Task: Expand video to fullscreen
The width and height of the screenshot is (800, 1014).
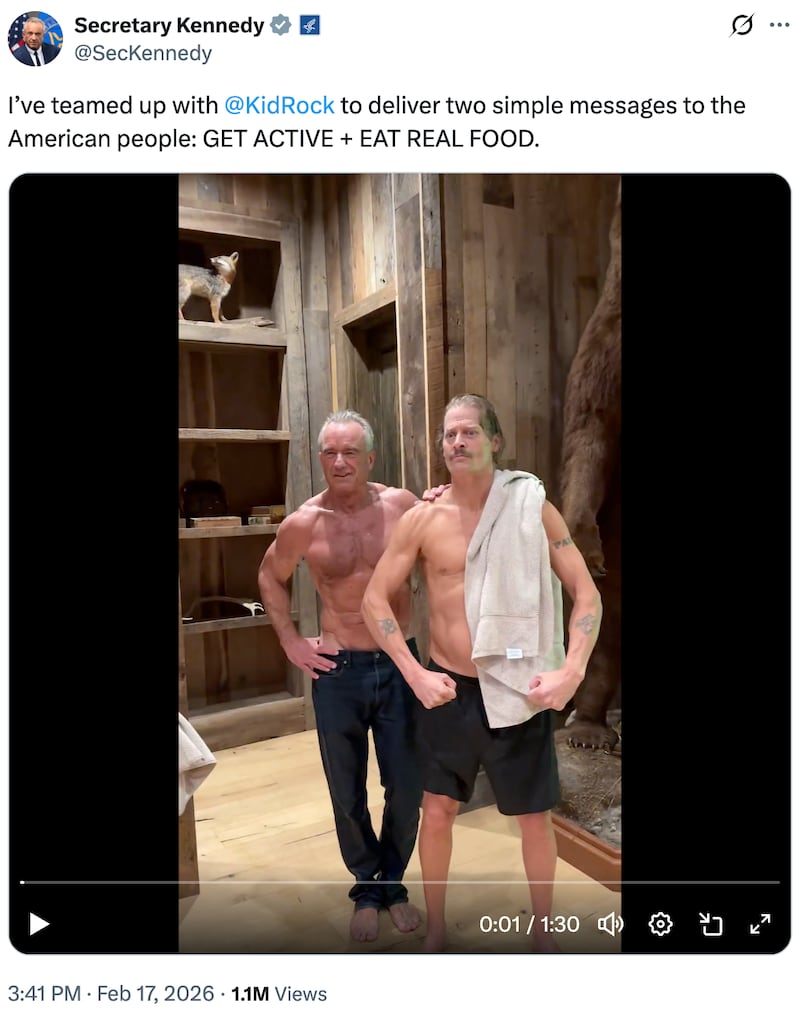Action: point(760,924)
